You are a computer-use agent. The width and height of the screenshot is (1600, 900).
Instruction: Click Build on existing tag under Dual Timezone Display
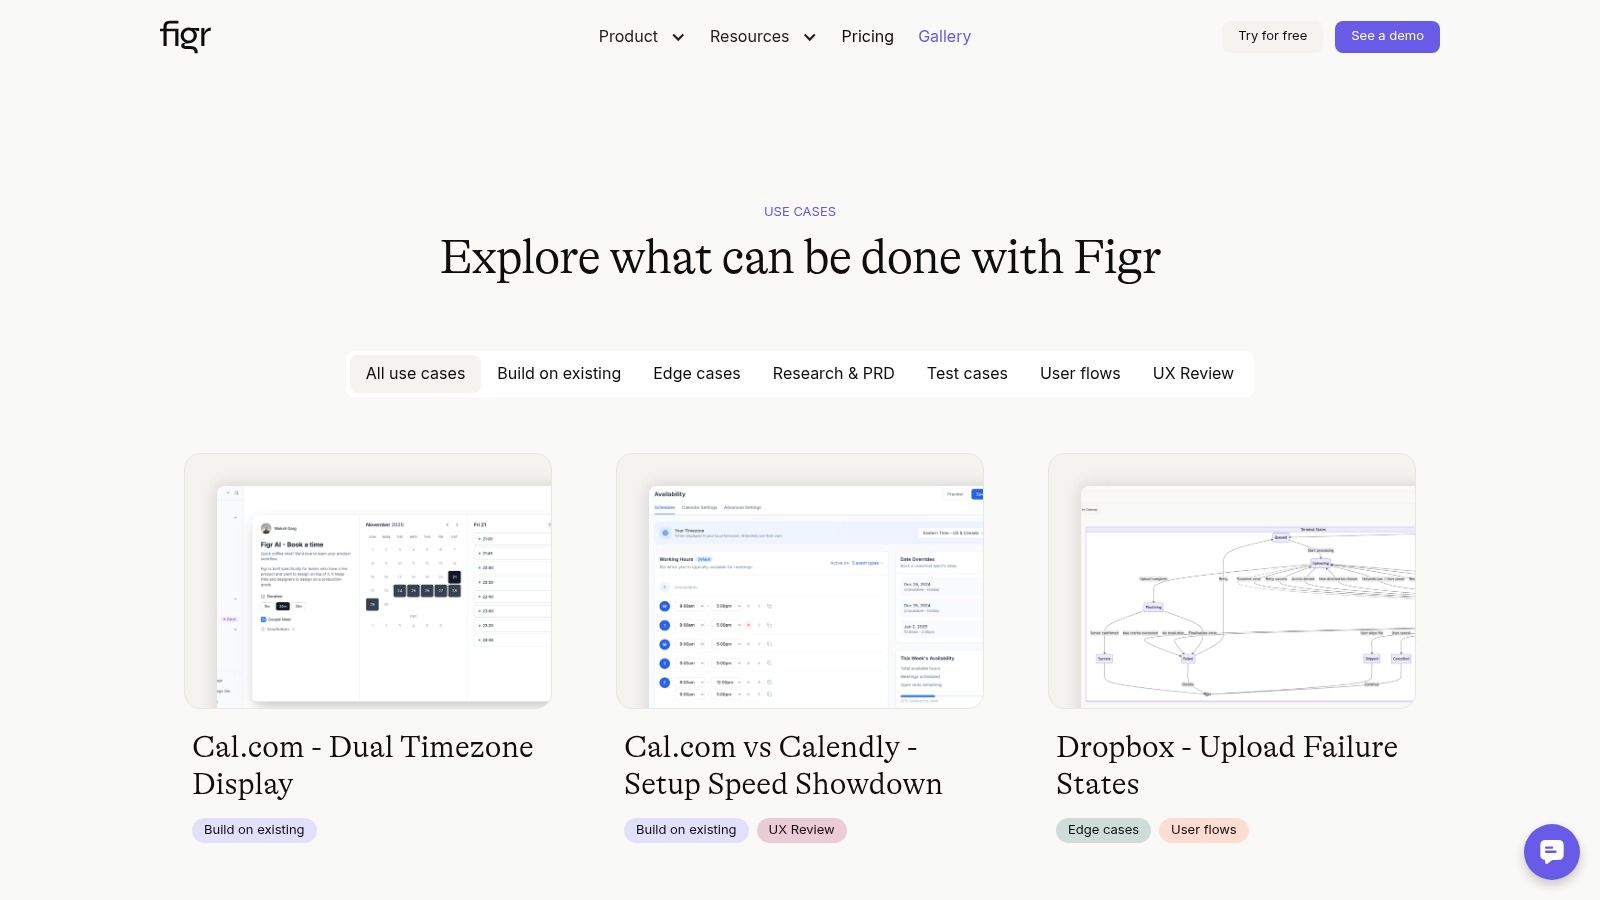click(x=254, y=830)
